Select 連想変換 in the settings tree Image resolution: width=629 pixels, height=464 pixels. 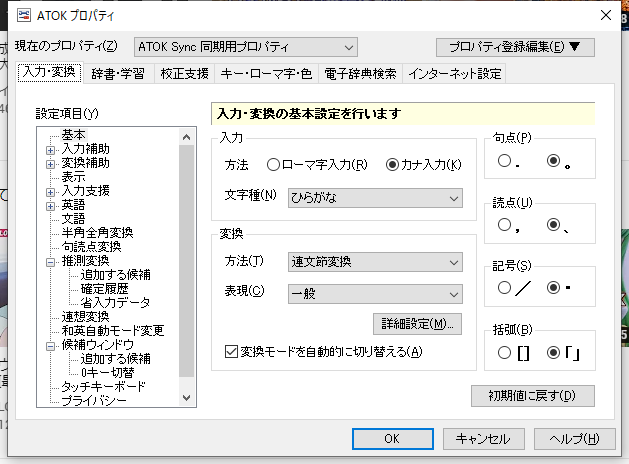85,316
